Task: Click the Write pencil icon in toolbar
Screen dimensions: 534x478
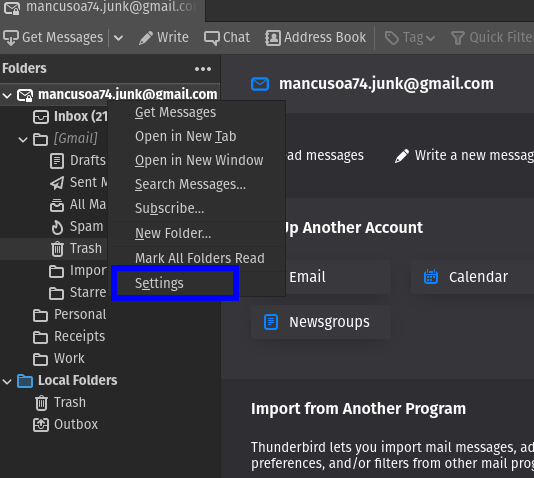Action: [x=146, y=38]
